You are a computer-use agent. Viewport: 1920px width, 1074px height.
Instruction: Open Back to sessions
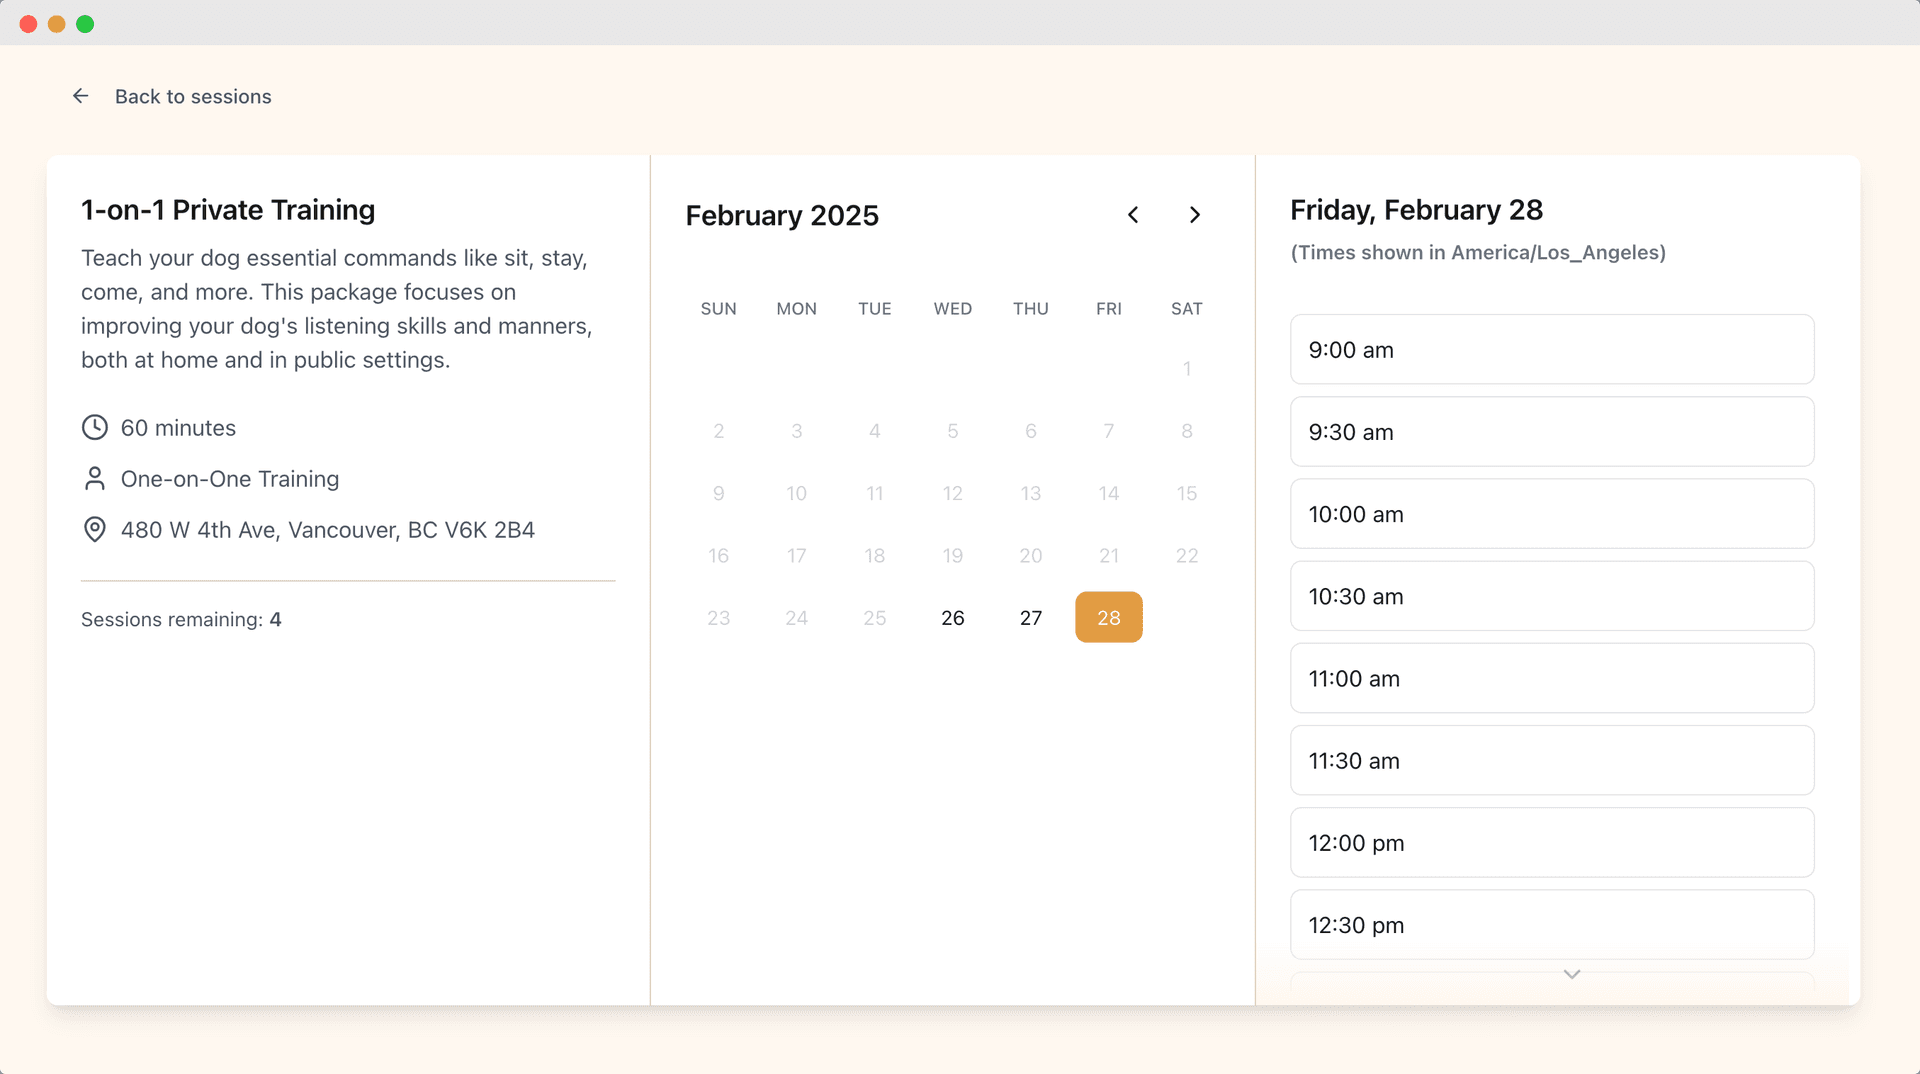coord(193,96)
